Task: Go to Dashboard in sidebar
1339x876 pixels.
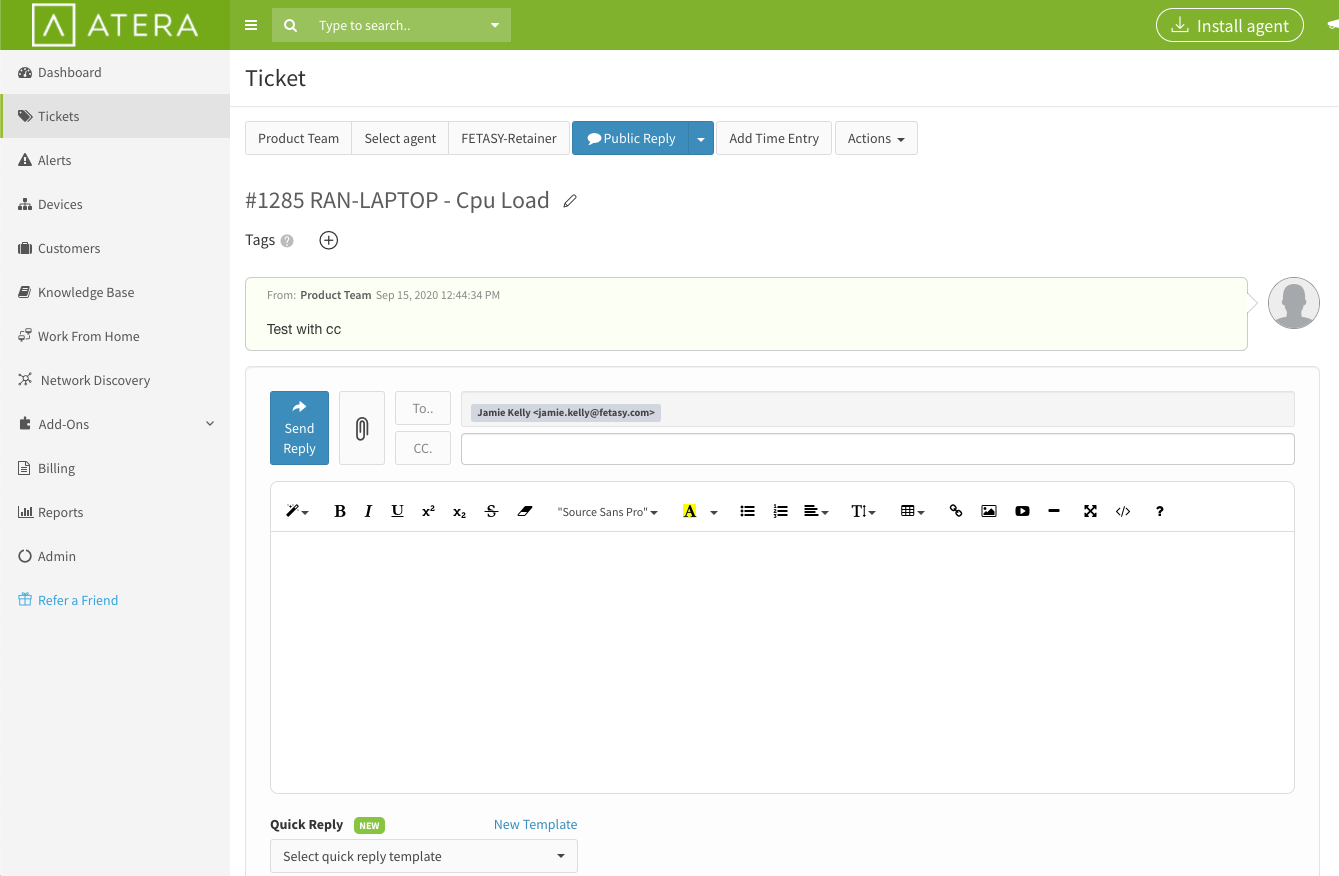Action: 115,72
